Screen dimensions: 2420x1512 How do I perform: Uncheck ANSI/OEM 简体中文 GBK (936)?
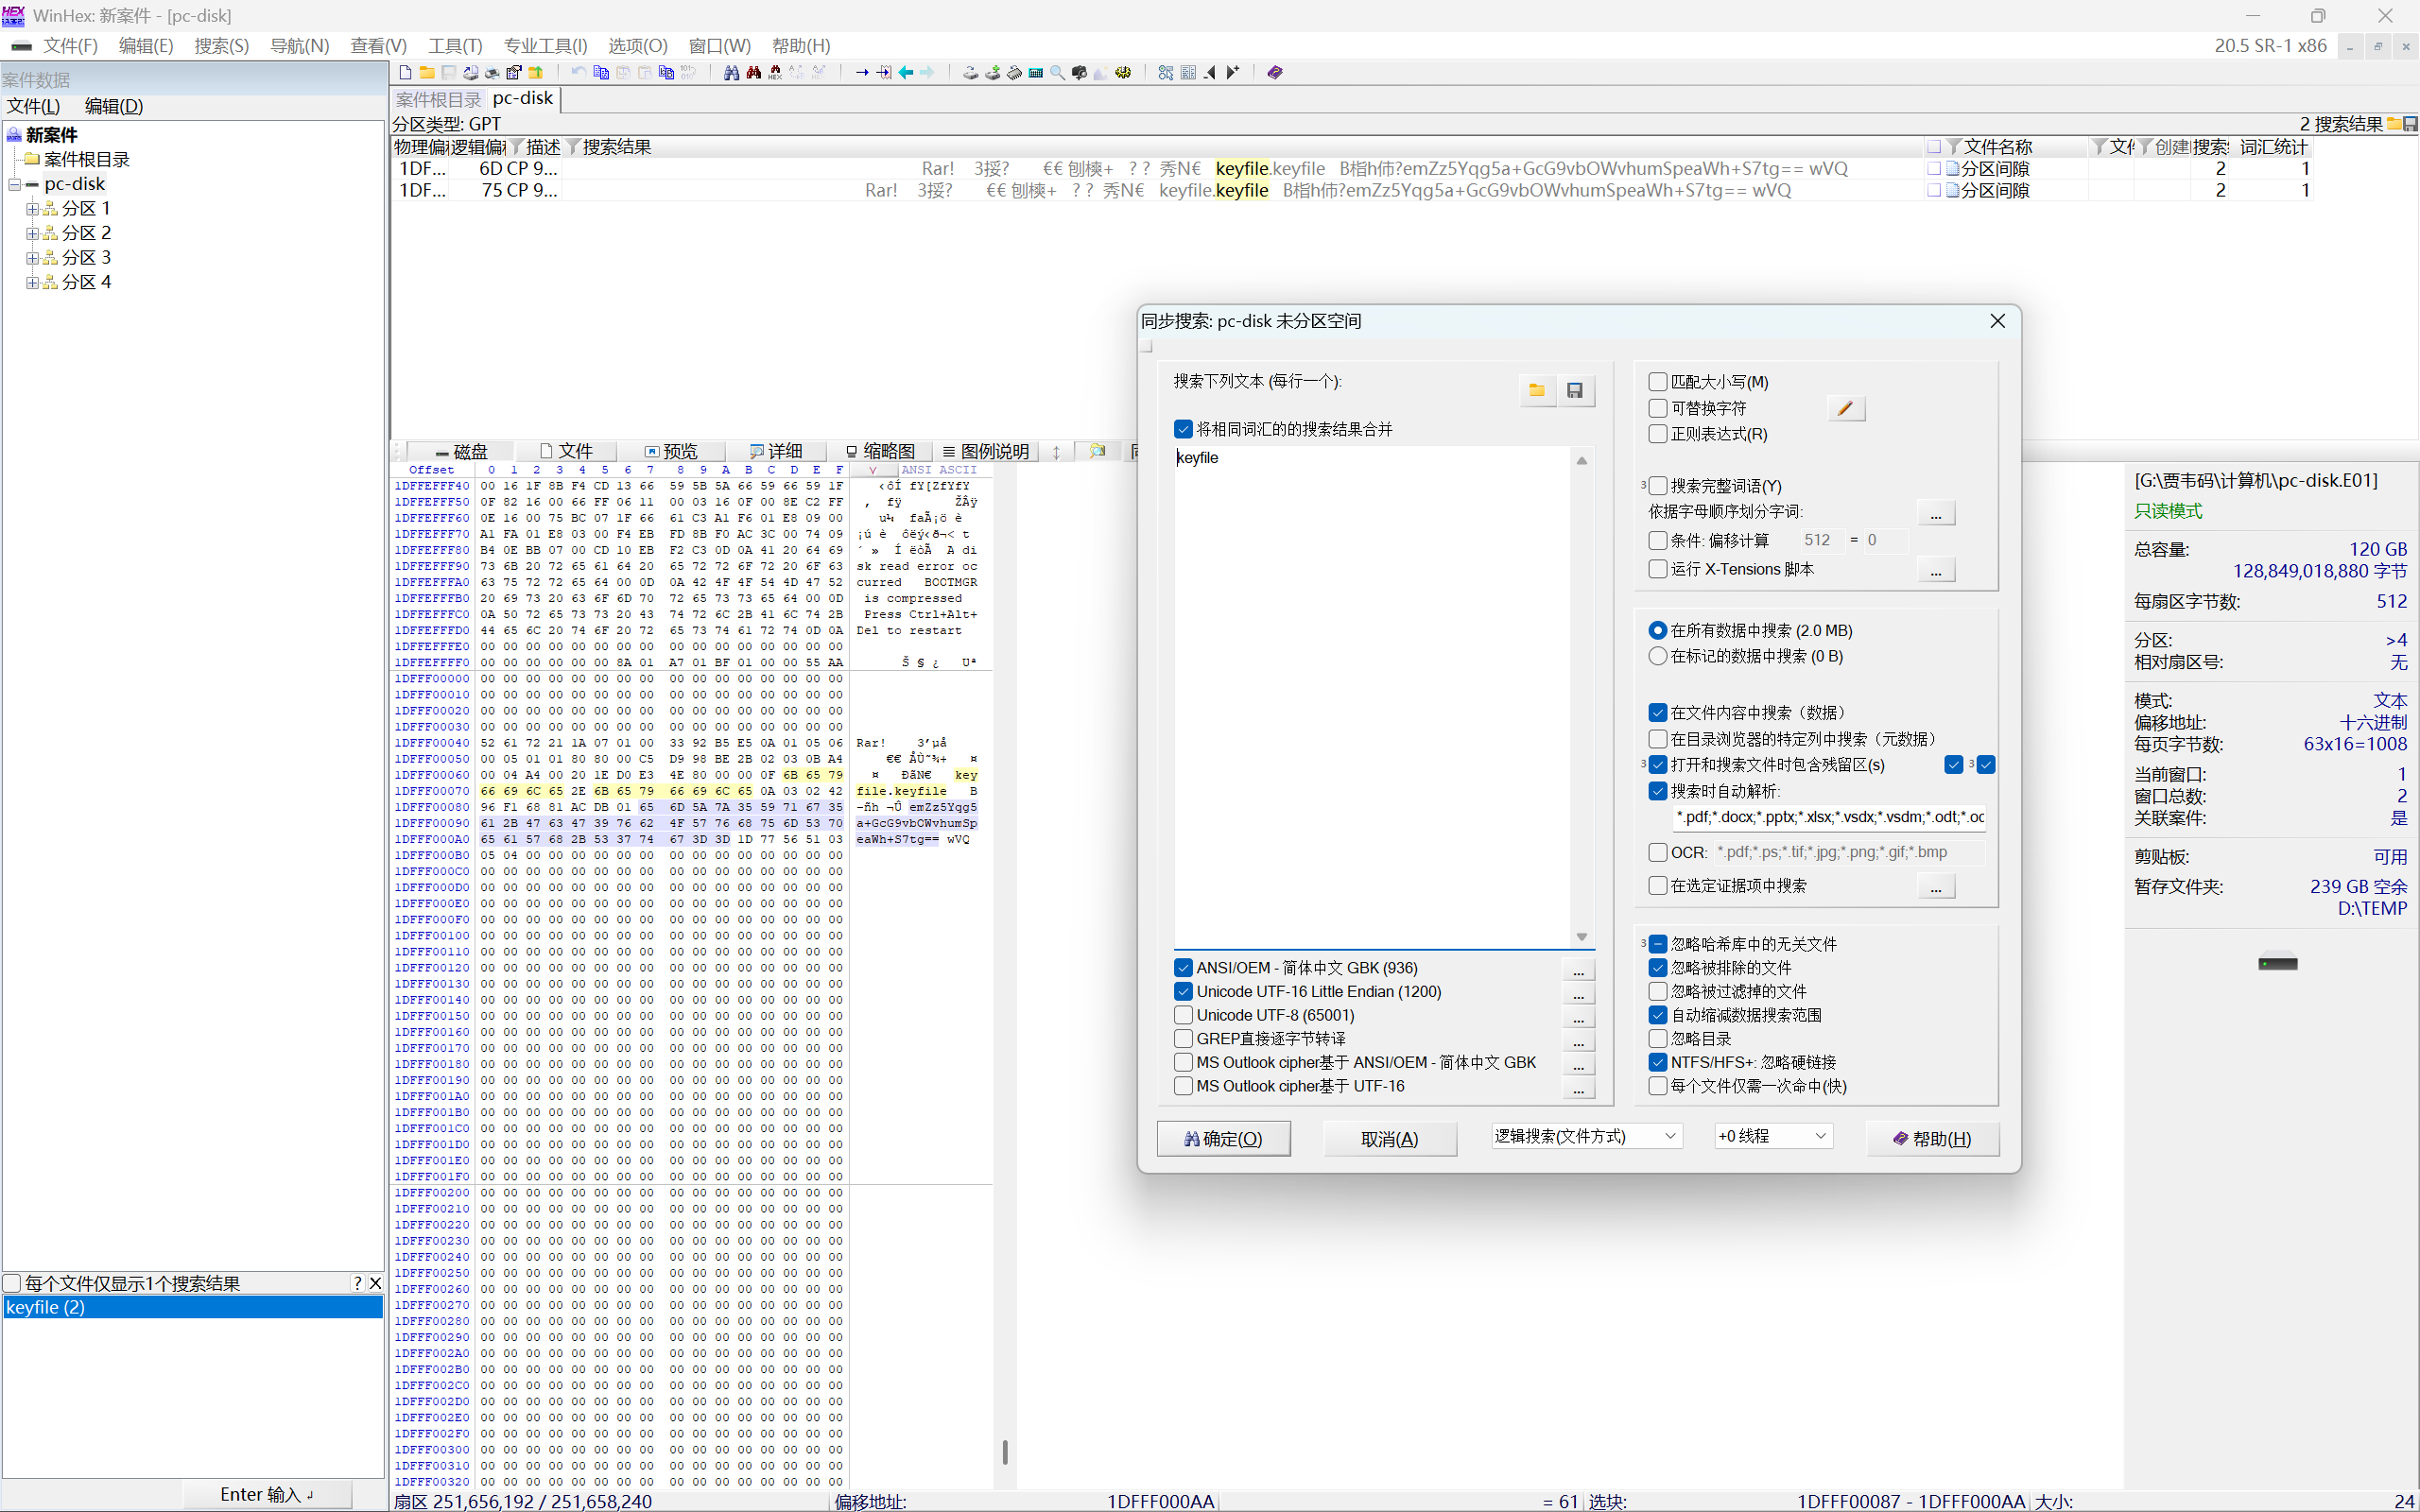click(1183, 968)
